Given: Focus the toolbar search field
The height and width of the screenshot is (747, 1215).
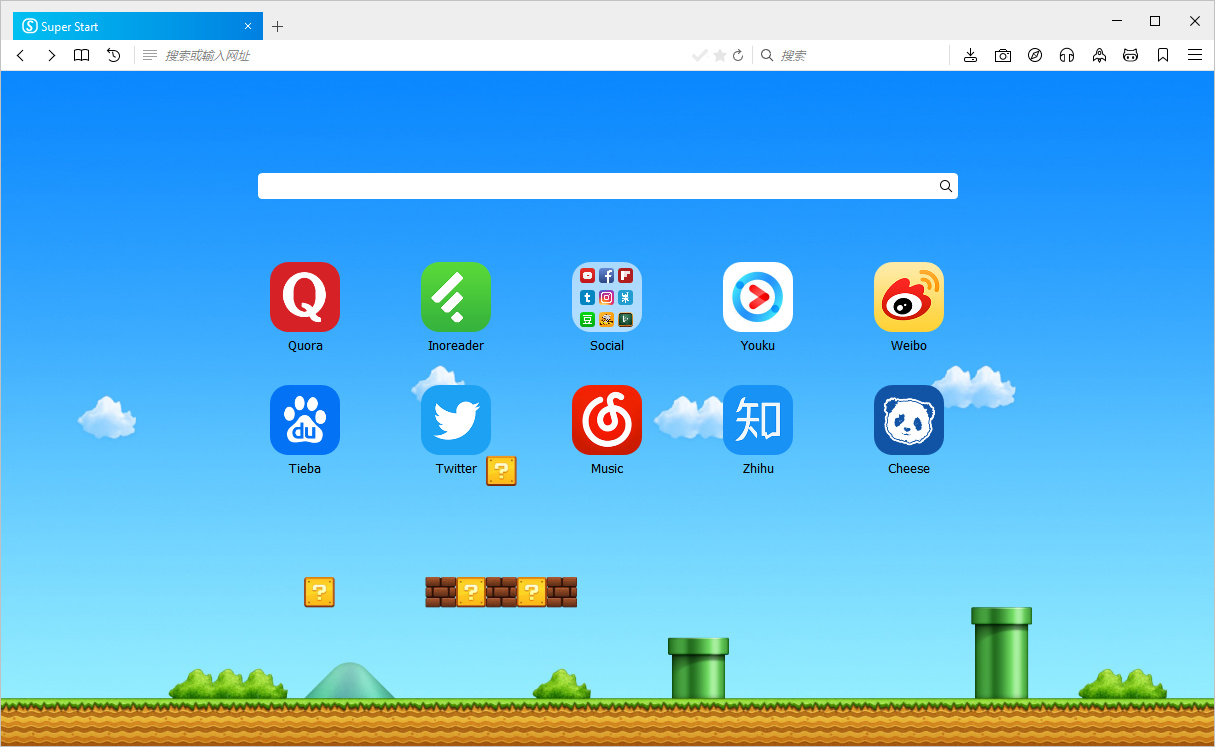Looking at the screenshot, I should (x=860, y=55).
